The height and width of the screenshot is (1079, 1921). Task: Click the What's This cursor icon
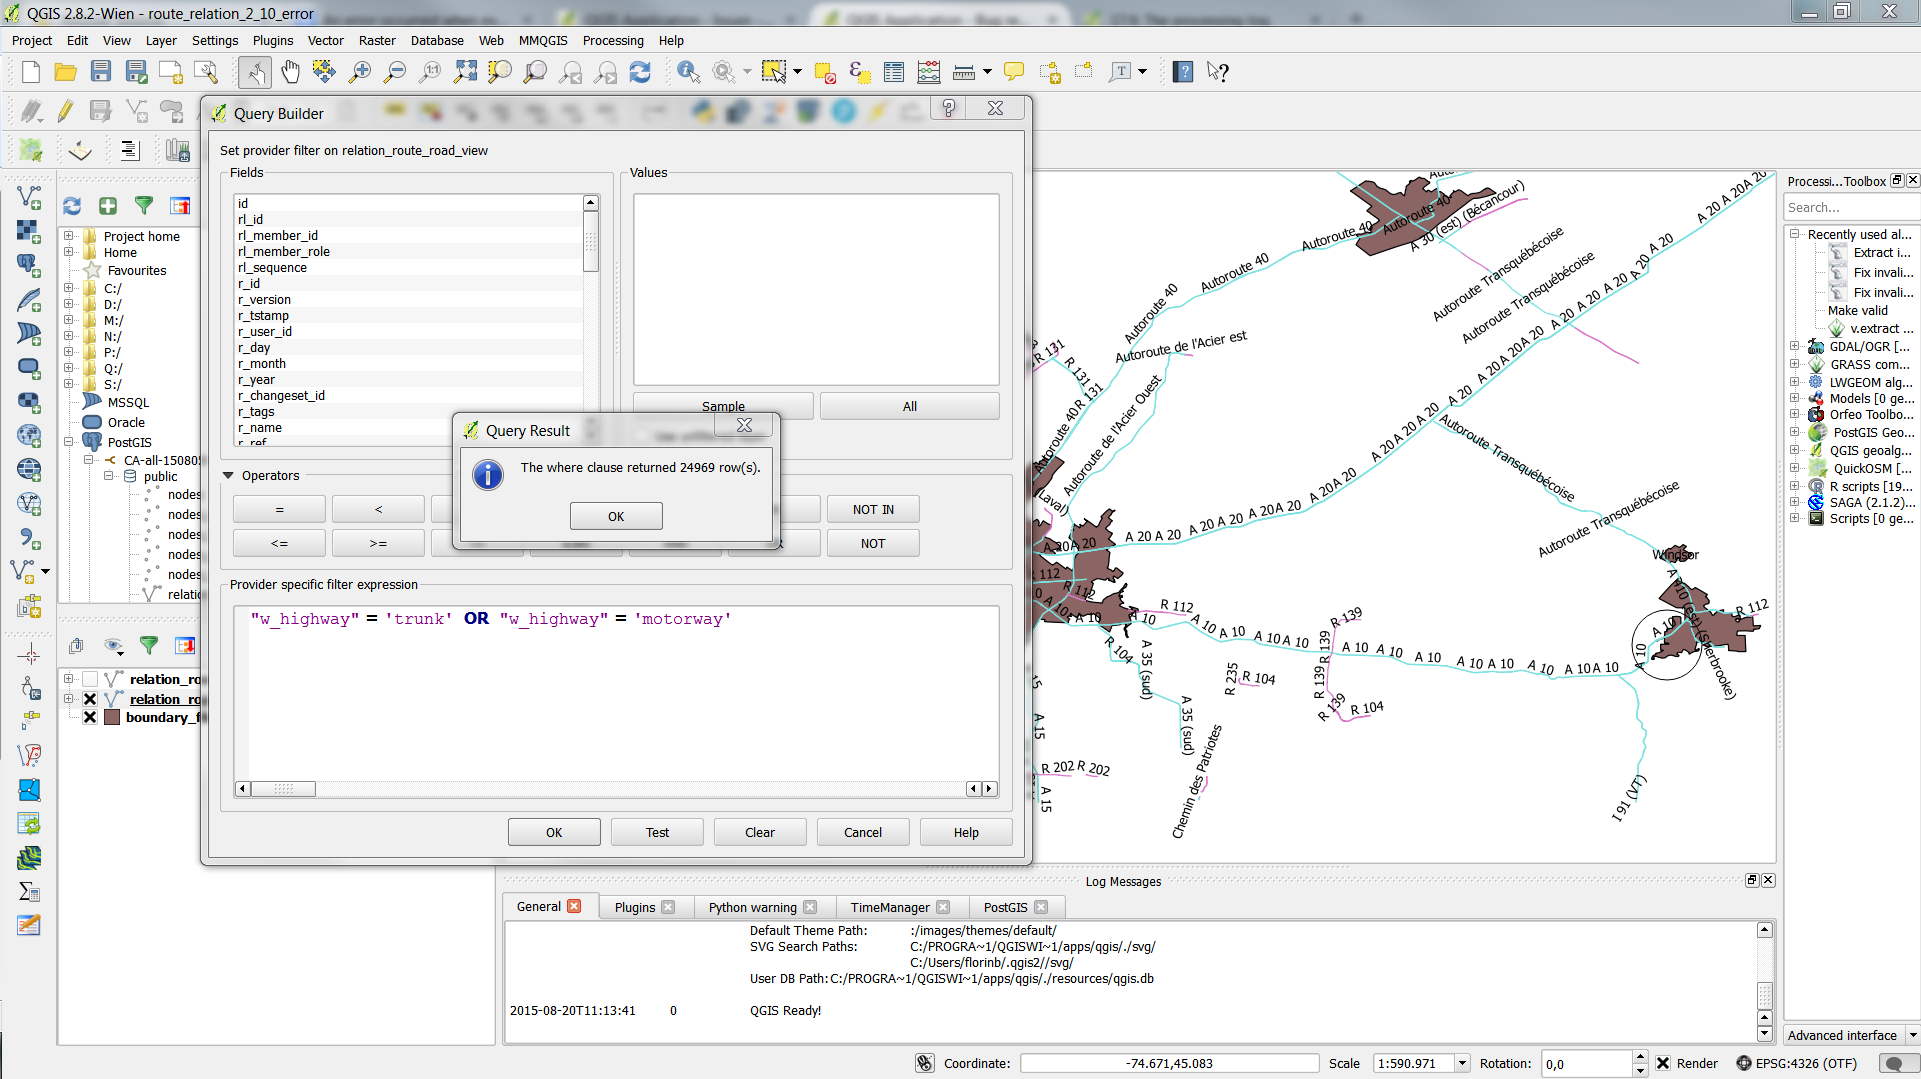tap(1217, 72)
